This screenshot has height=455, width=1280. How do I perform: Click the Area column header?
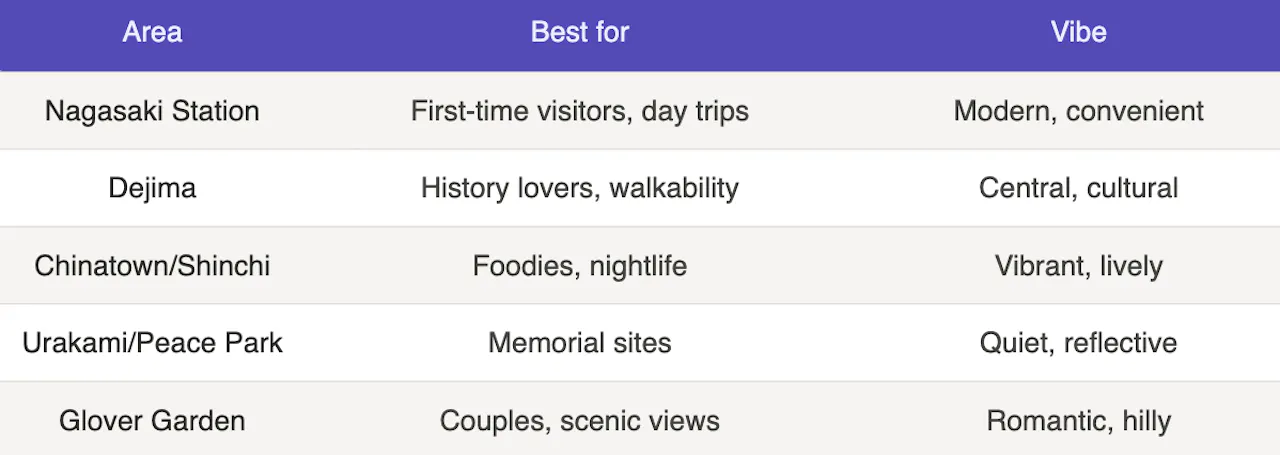152,32
